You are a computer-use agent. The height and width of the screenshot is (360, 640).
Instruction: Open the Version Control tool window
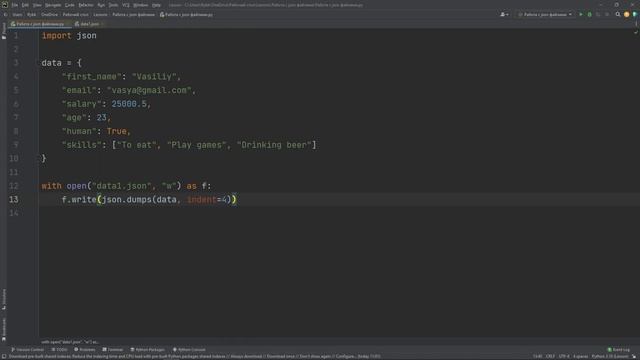click(x=27, y=350)
